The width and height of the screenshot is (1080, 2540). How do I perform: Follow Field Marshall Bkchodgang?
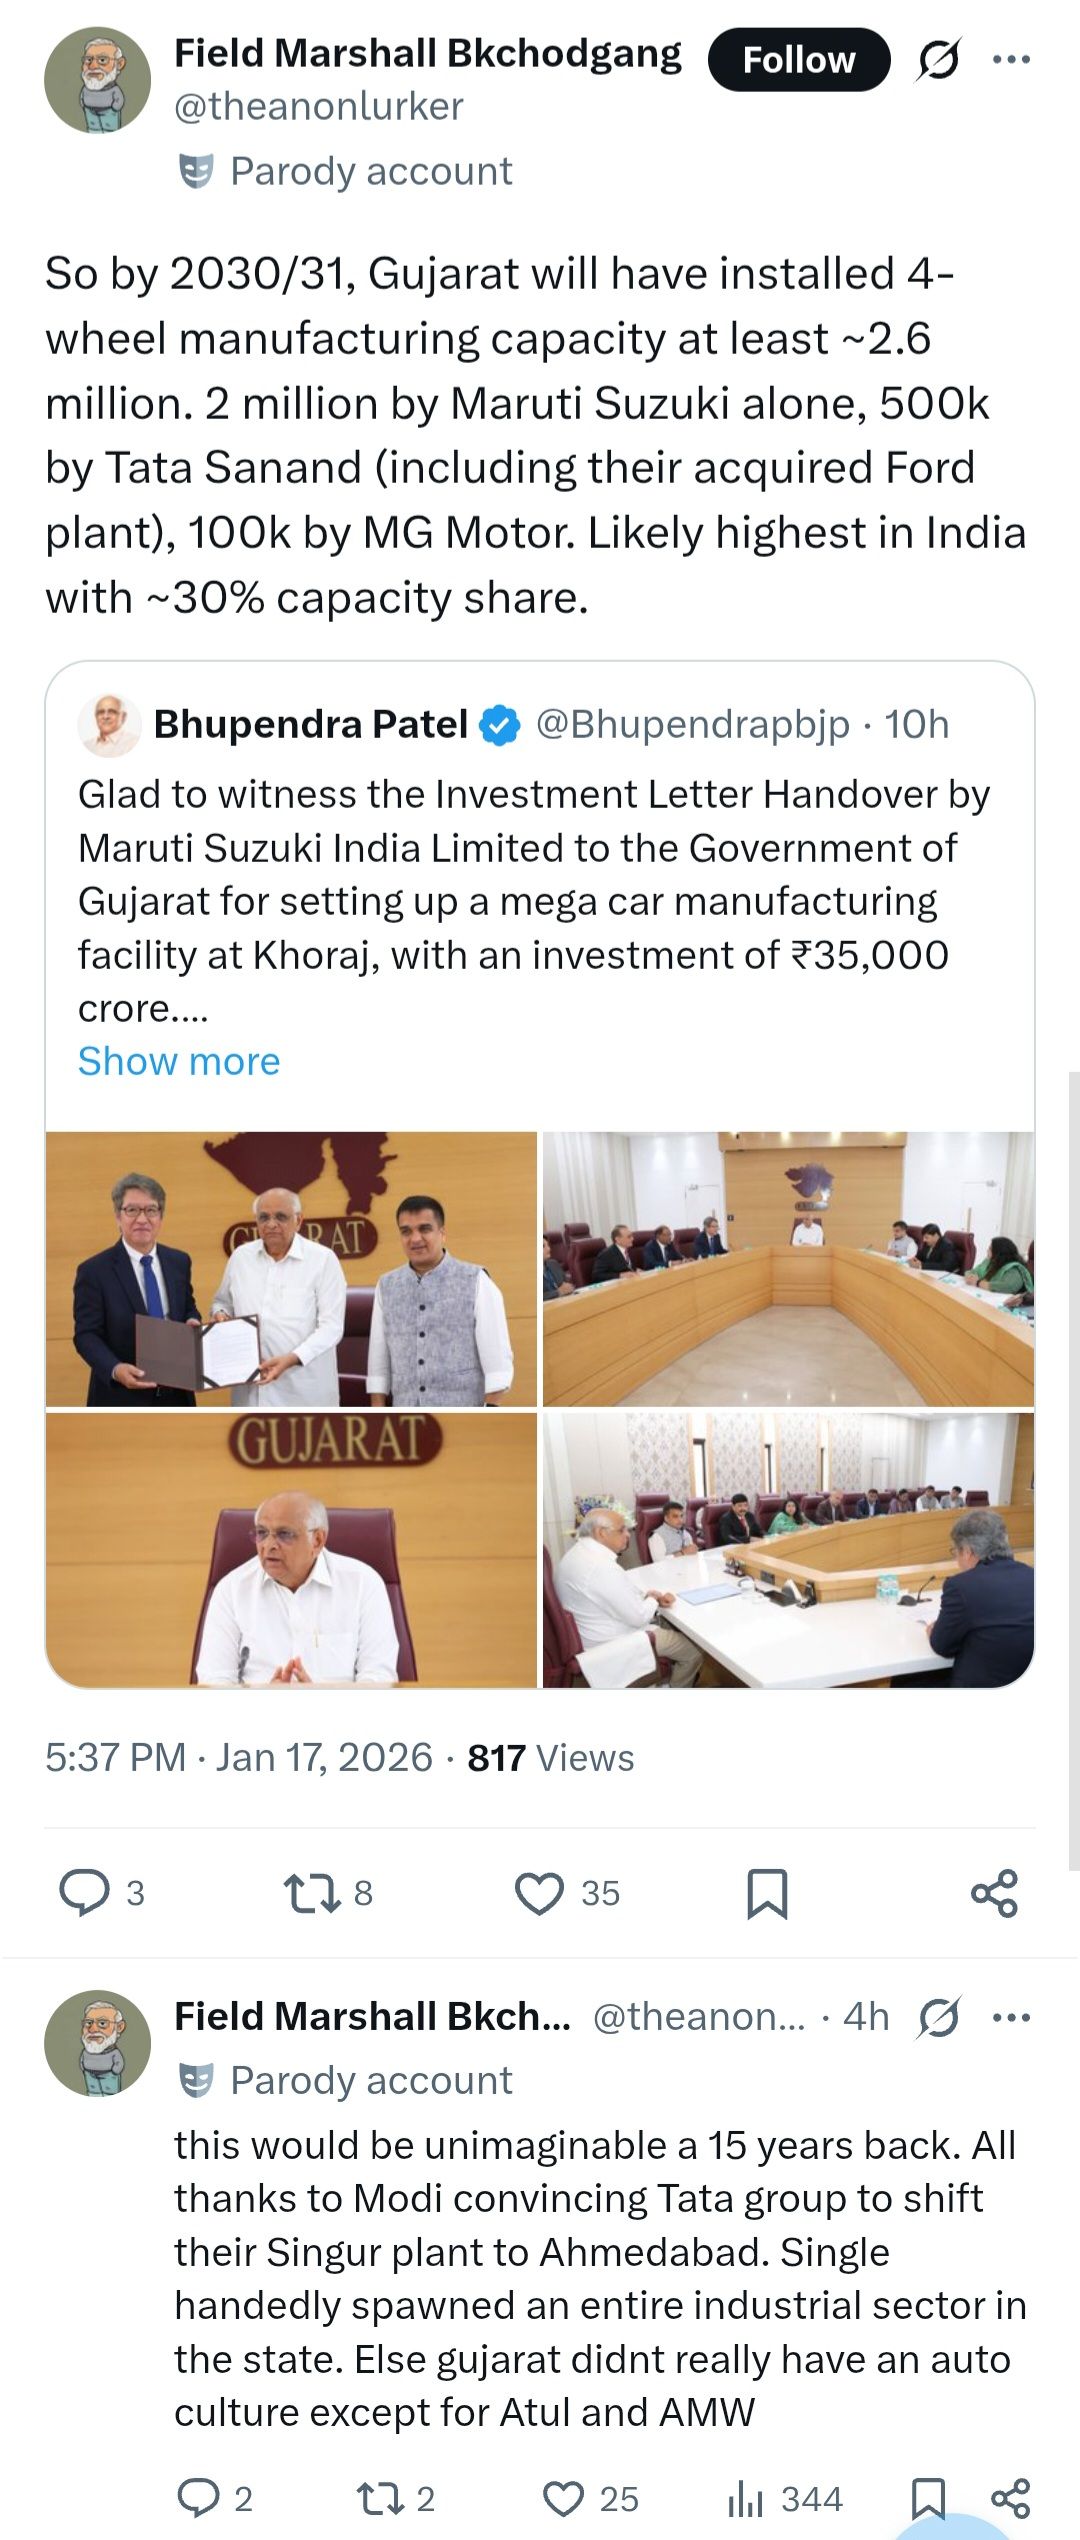point(798,59)
